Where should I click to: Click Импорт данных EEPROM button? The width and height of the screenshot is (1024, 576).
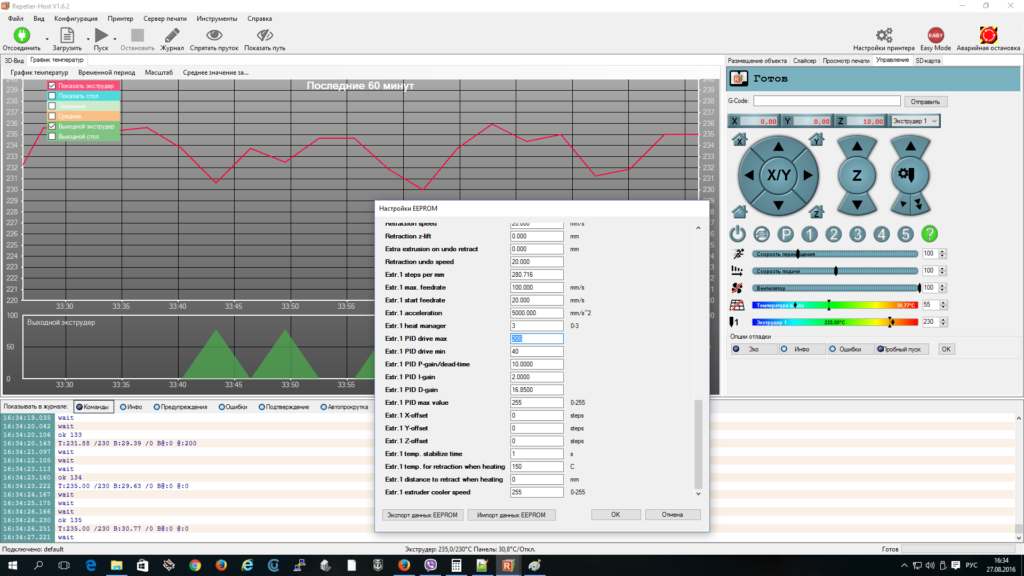511,515
